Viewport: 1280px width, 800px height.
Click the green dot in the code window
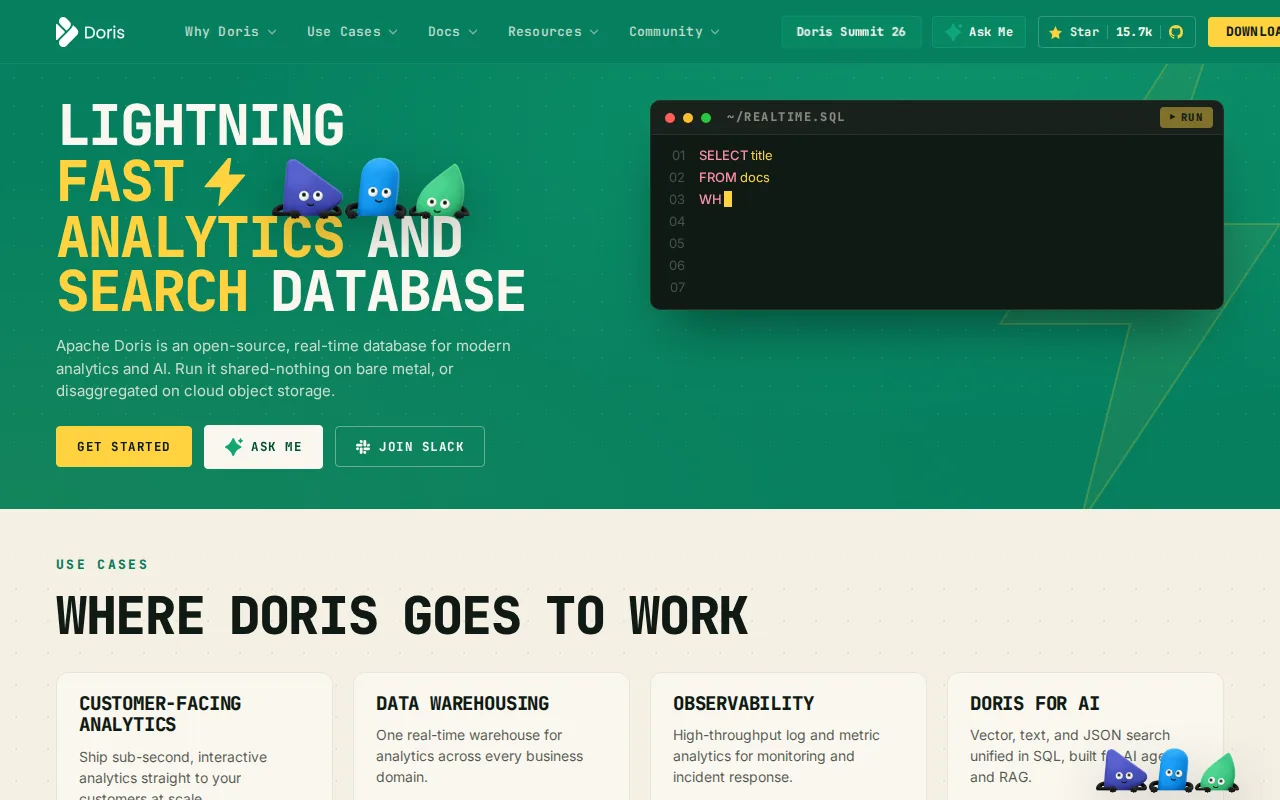(x=706, y=118)
